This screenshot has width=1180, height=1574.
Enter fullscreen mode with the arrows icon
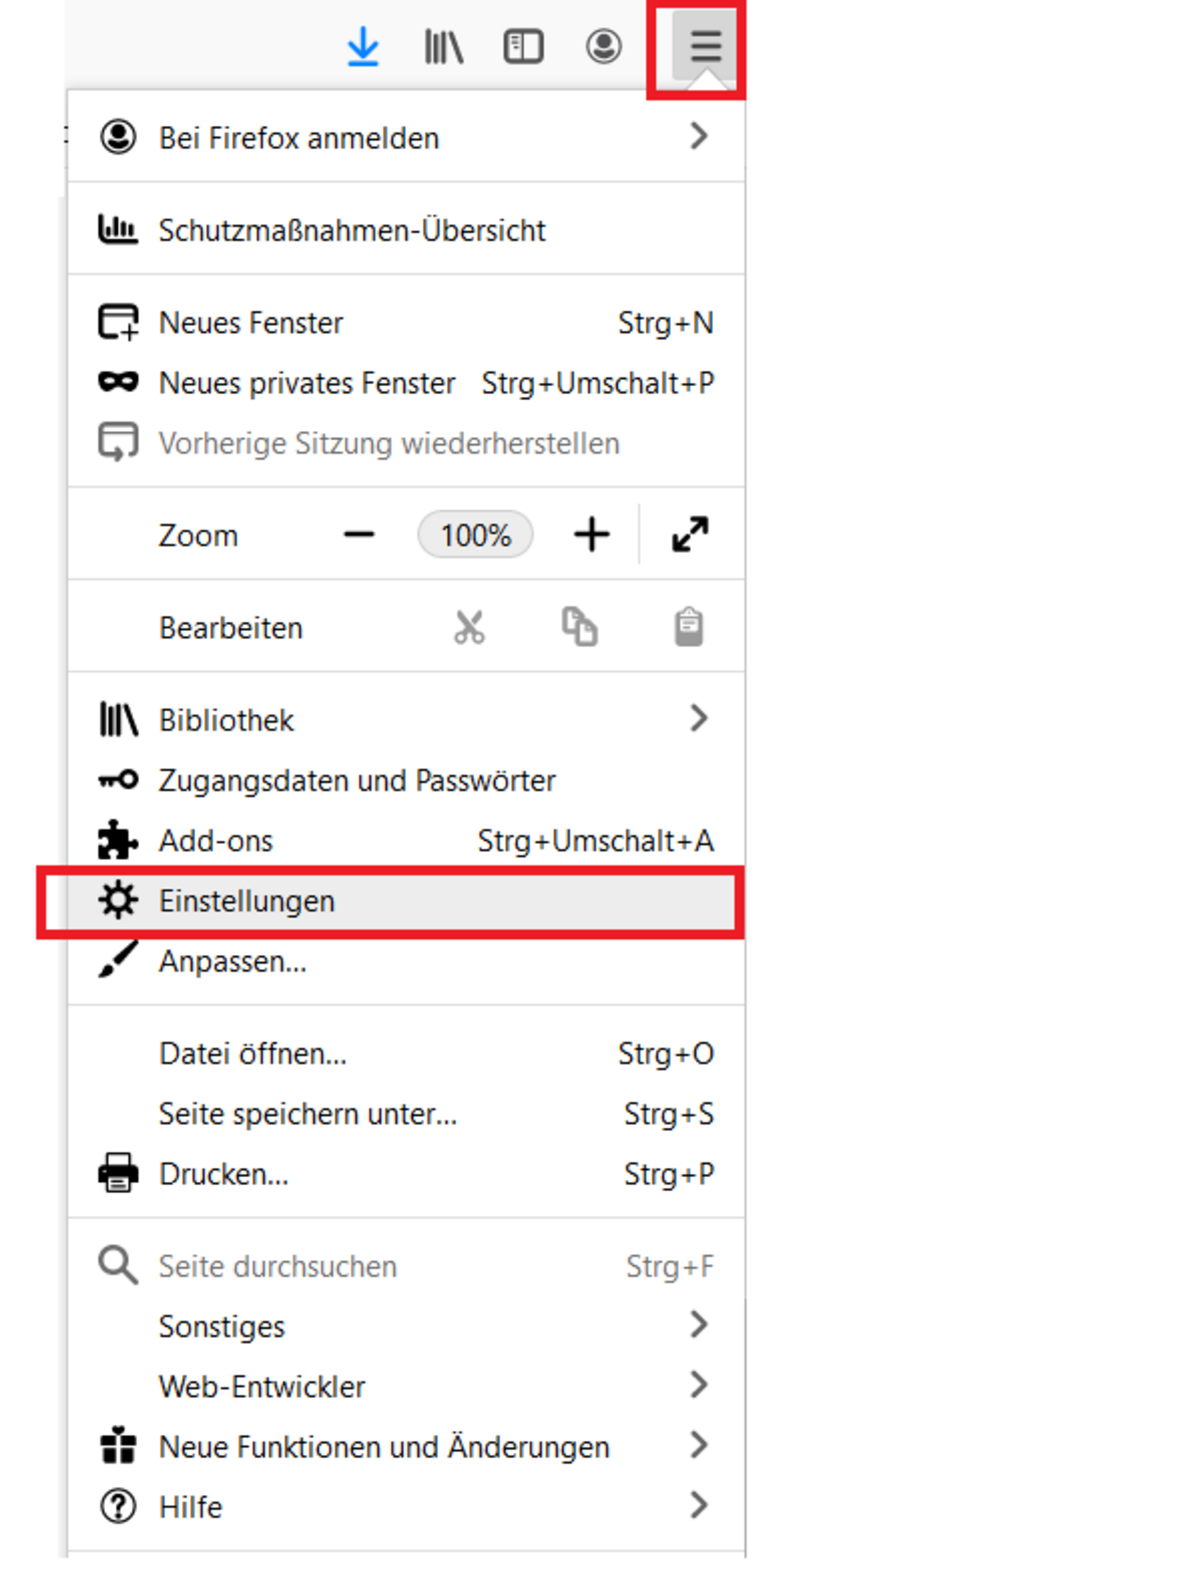click(x=690, y=535)
